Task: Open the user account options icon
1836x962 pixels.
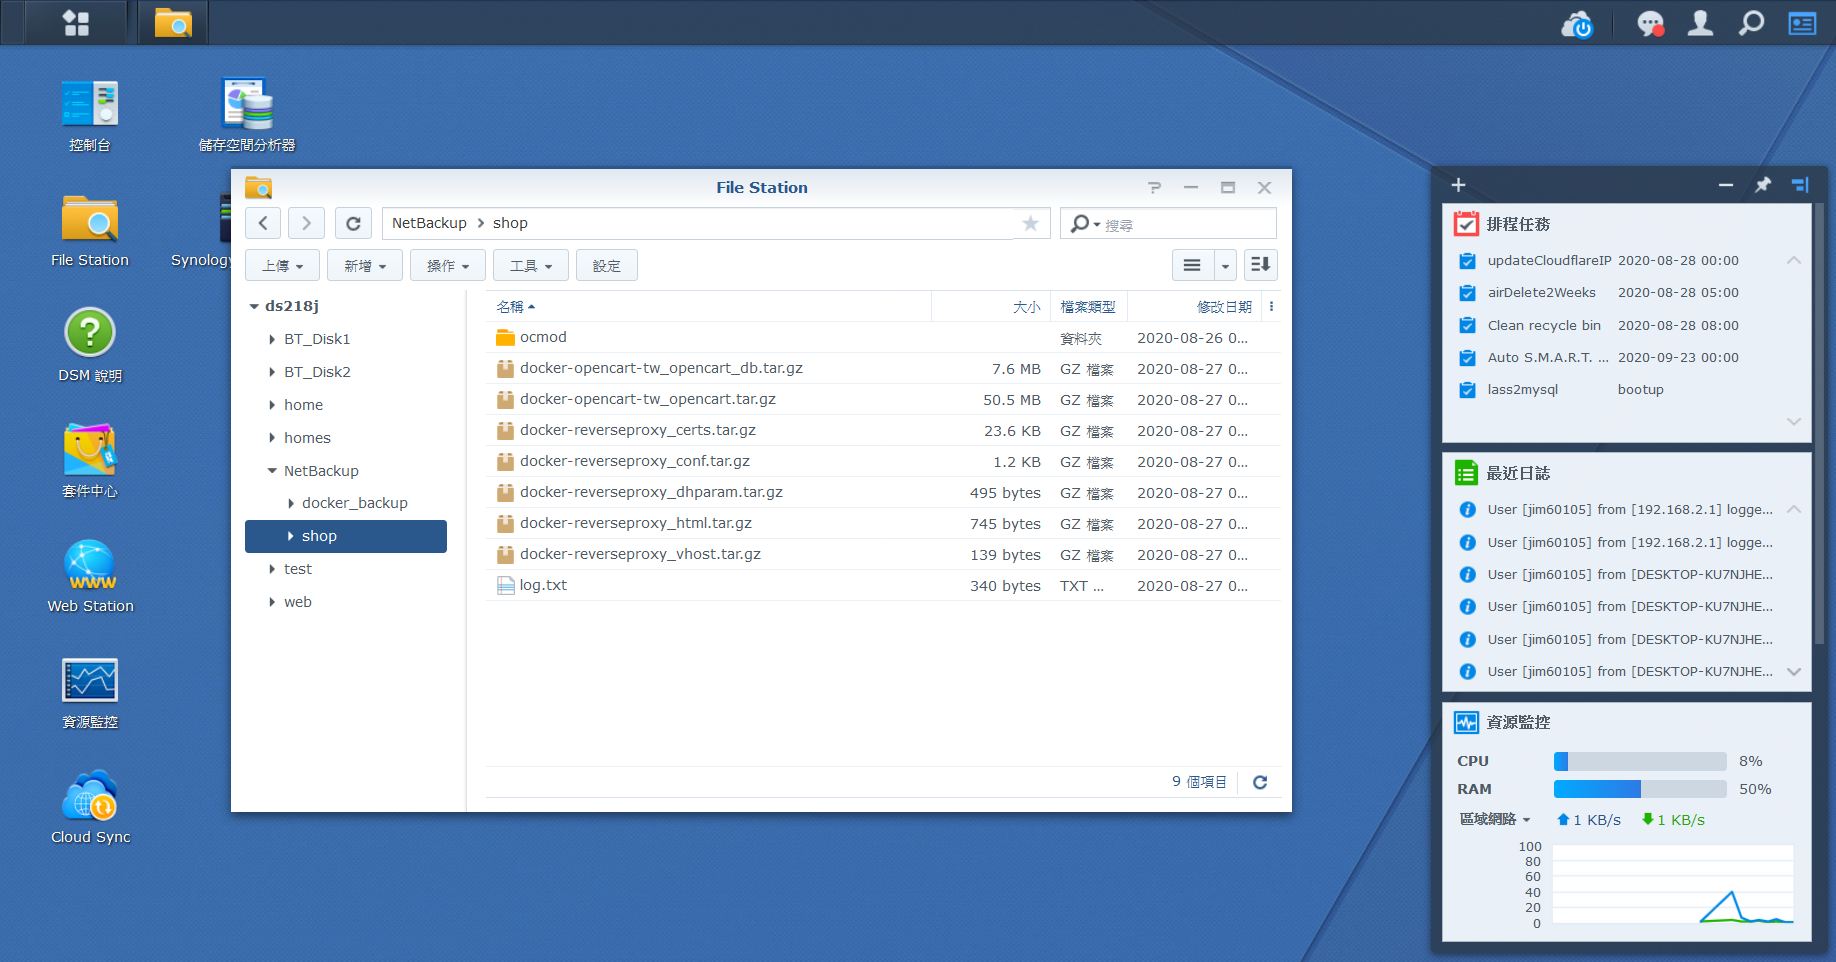Action: [x=1700, y=23]
